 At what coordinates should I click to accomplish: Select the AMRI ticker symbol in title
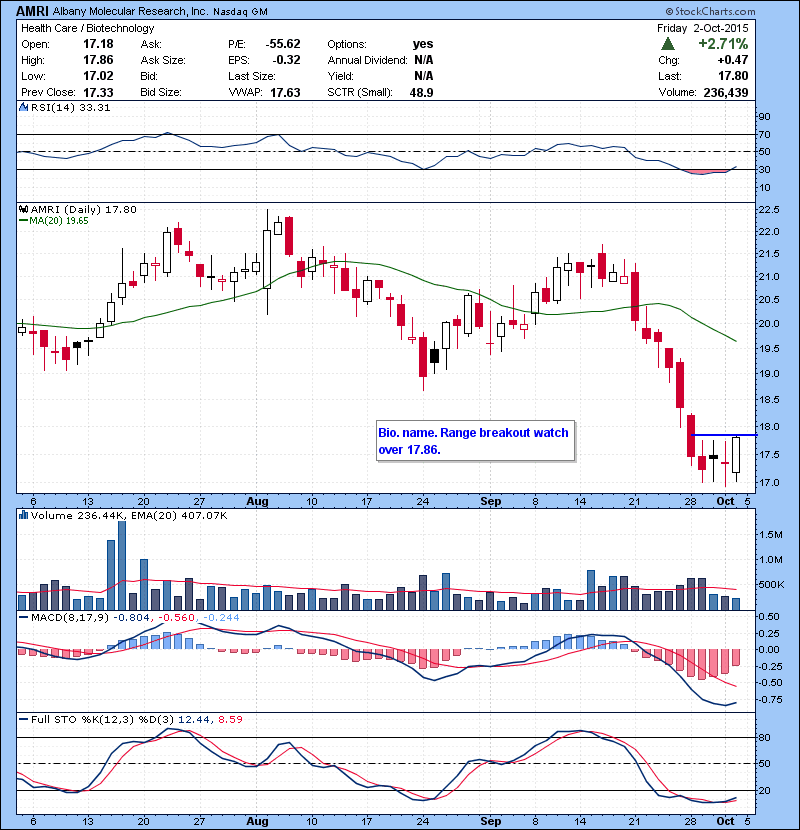coord(32,11)
